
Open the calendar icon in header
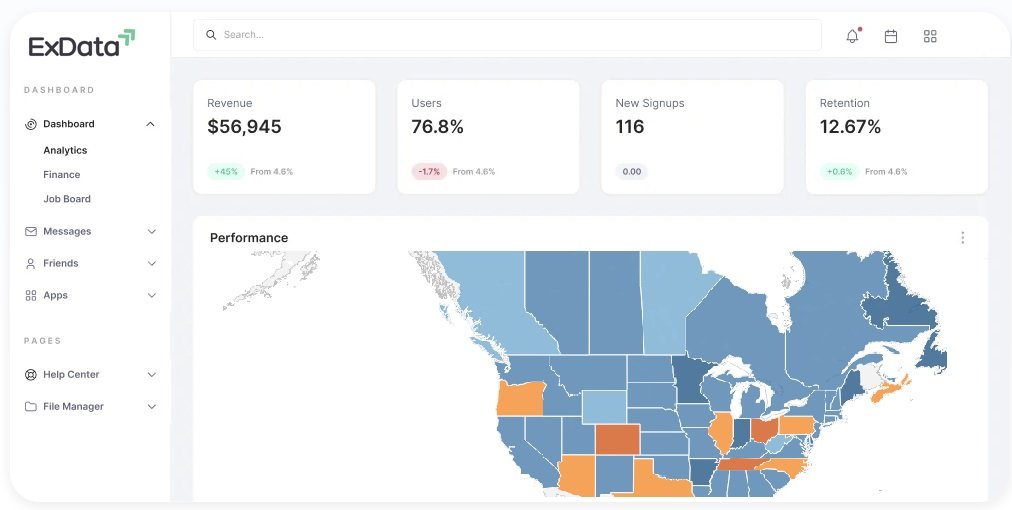pos(891,36)
